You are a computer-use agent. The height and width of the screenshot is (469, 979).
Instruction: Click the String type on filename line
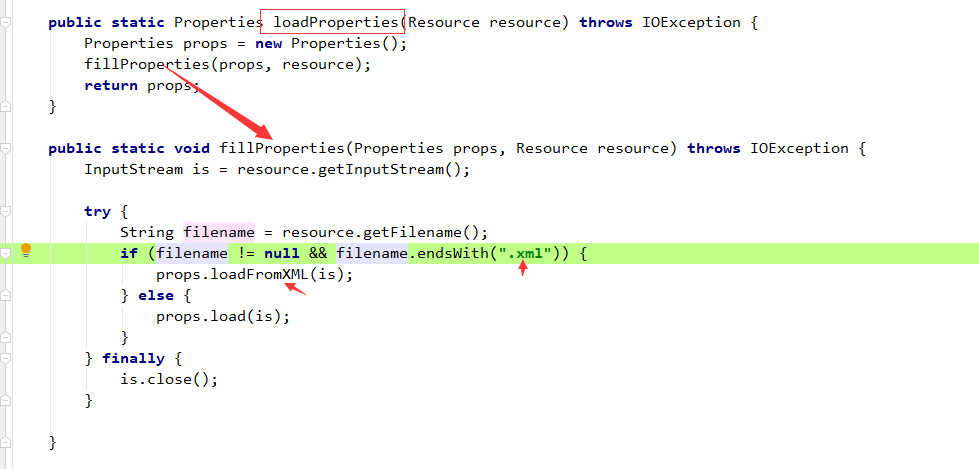tap(147, 233)
